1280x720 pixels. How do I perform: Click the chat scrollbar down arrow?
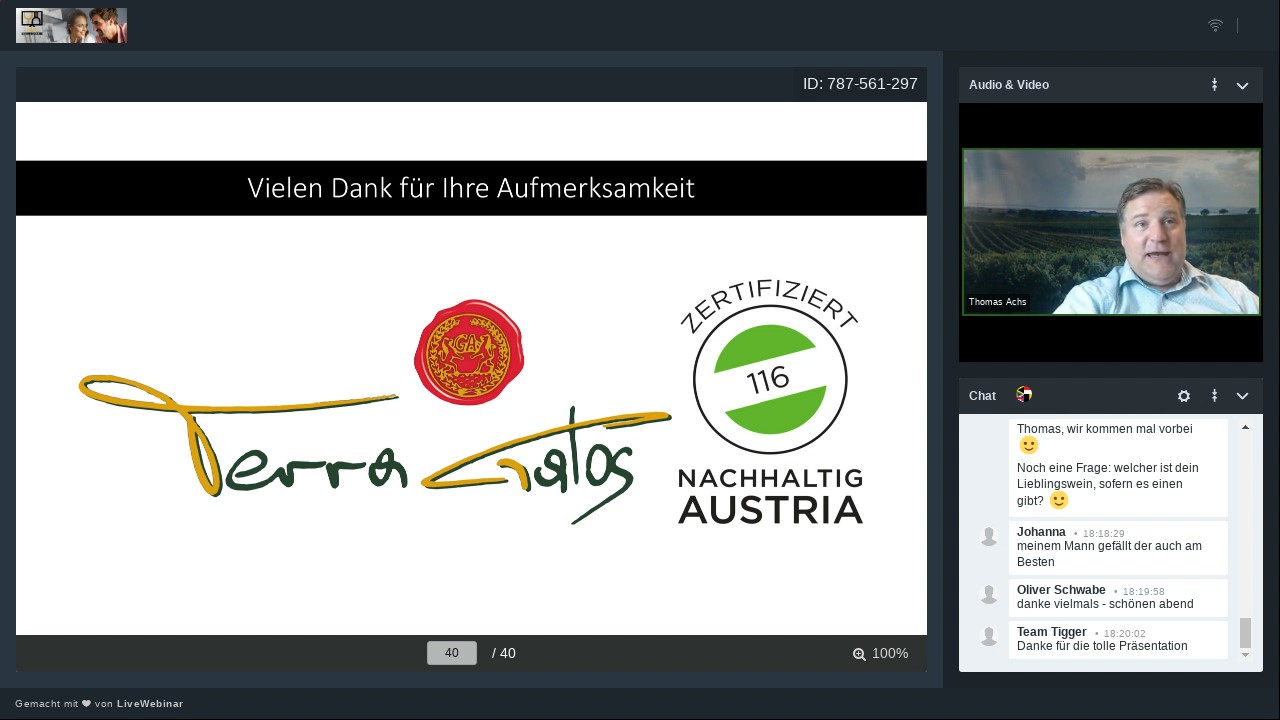pos(1245,655)
